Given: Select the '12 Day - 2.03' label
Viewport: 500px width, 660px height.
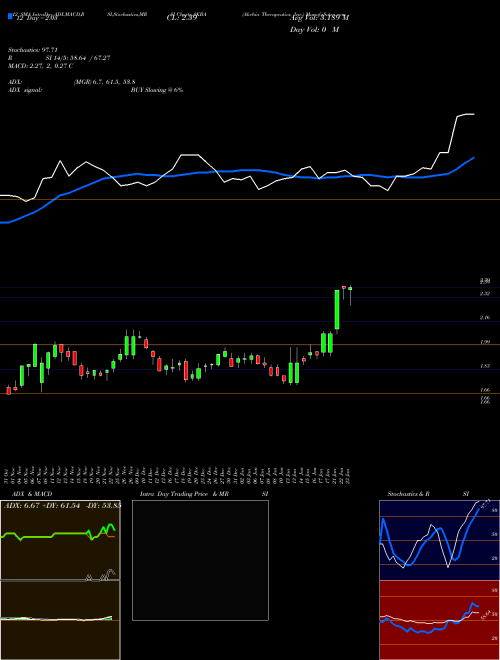Looking at the screenshot, I should [35, 19].
